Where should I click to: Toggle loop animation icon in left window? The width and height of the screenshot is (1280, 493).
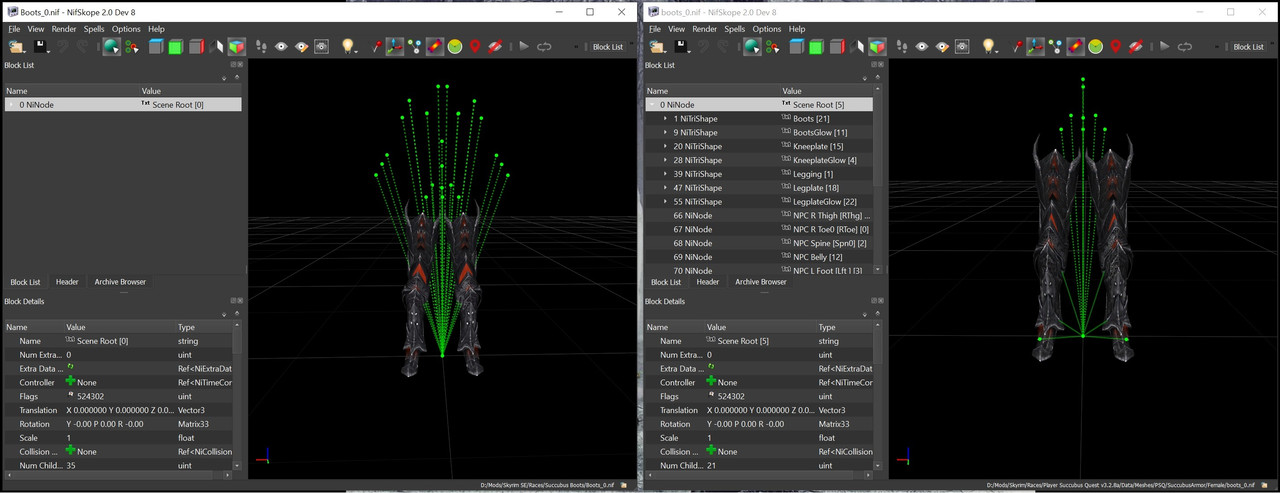(x=544, y=46)
